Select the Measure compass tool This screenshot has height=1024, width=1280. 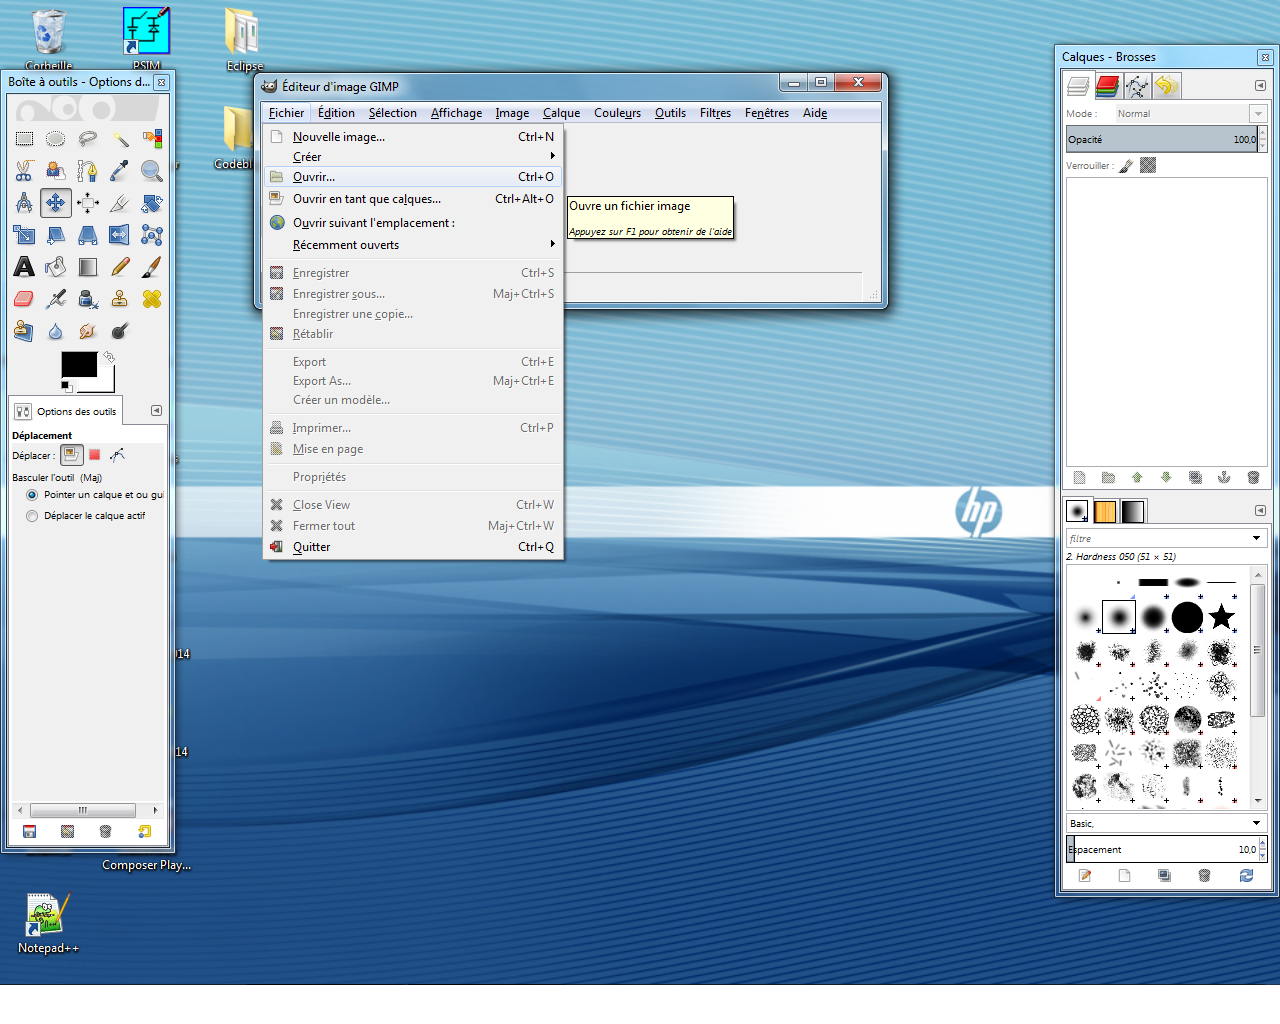tap(24, 203)
